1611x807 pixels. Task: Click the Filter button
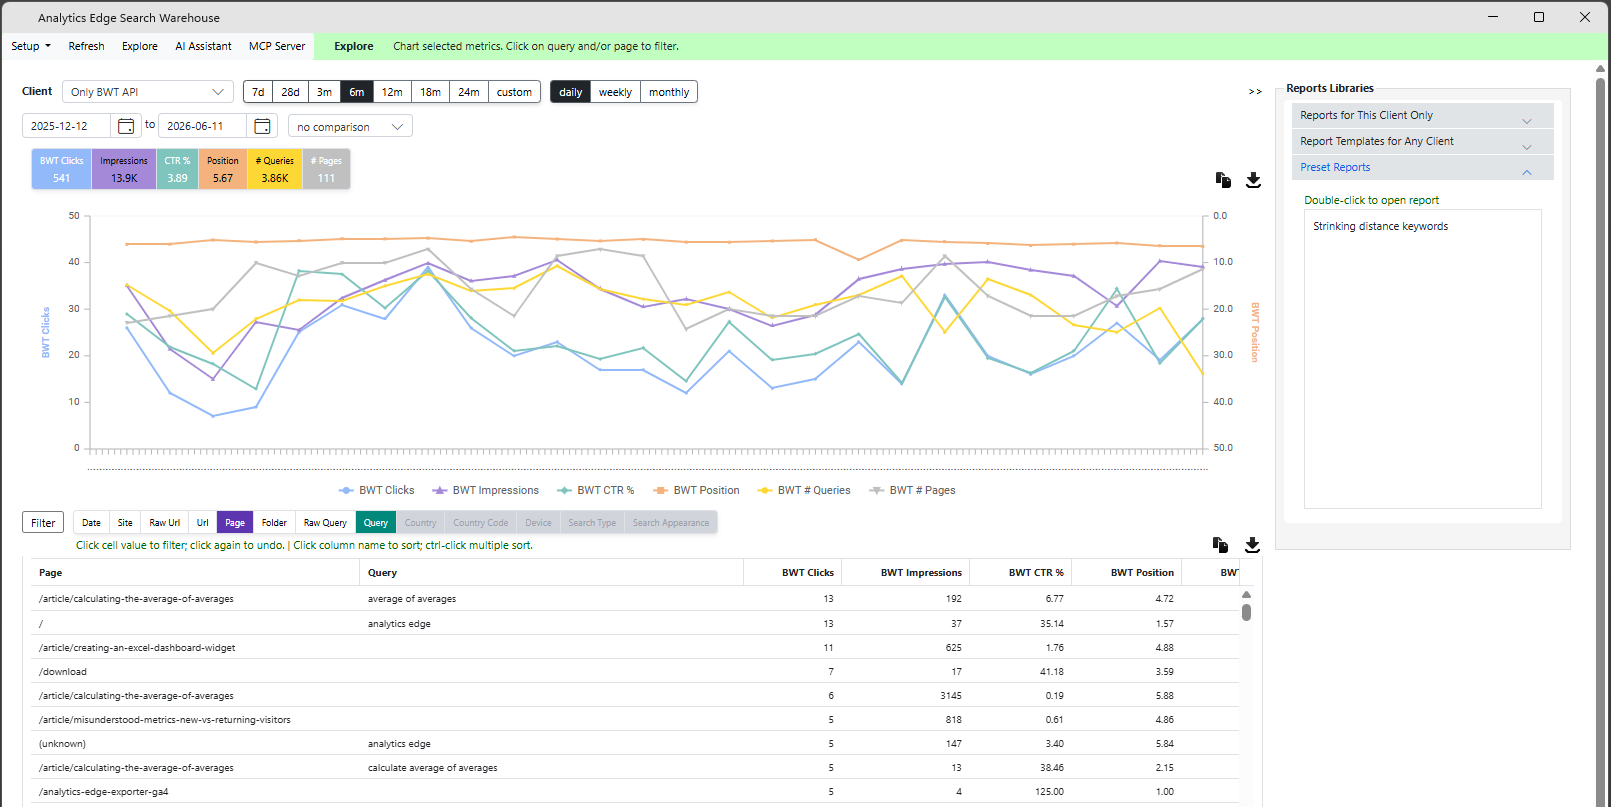point(43,523)
